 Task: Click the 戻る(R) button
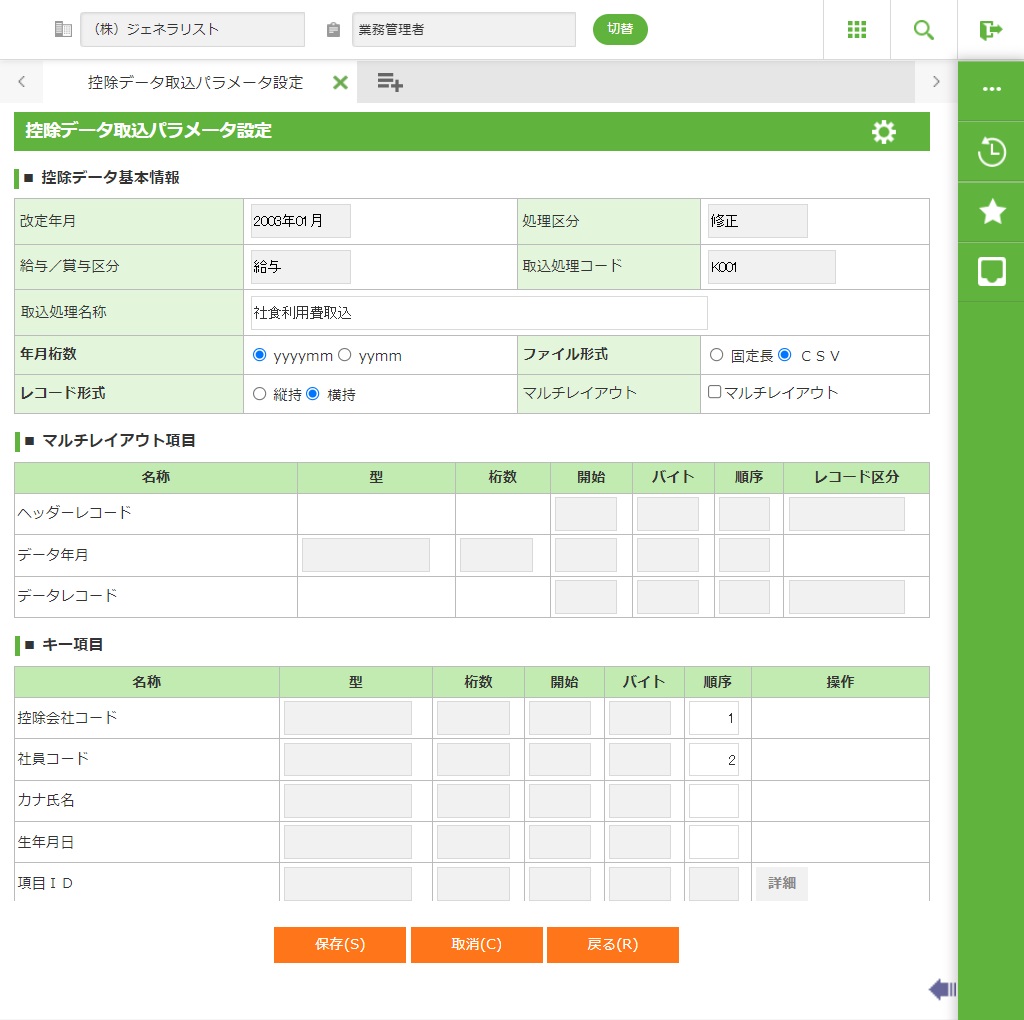(x=612, y=945)
